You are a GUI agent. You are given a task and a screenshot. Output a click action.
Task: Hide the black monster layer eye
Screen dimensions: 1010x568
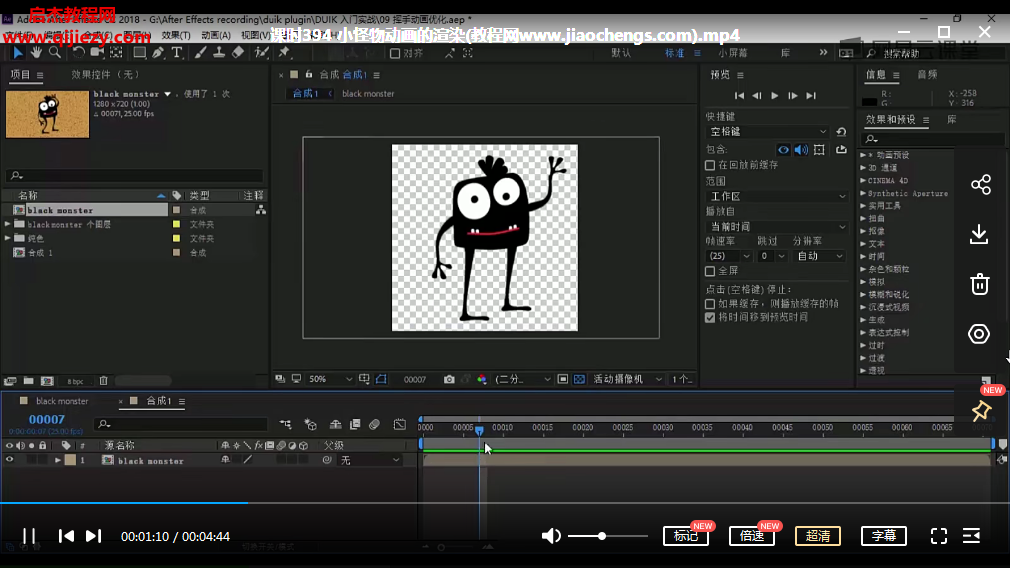coord(9,460)
